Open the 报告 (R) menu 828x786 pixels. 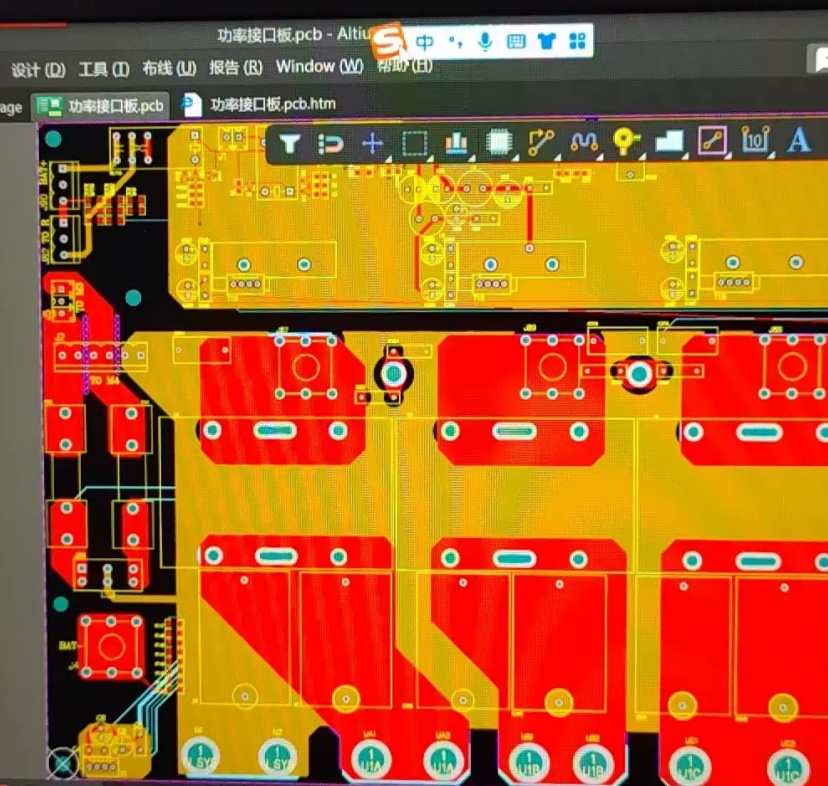pyautogui.click(x=236, y=68)
